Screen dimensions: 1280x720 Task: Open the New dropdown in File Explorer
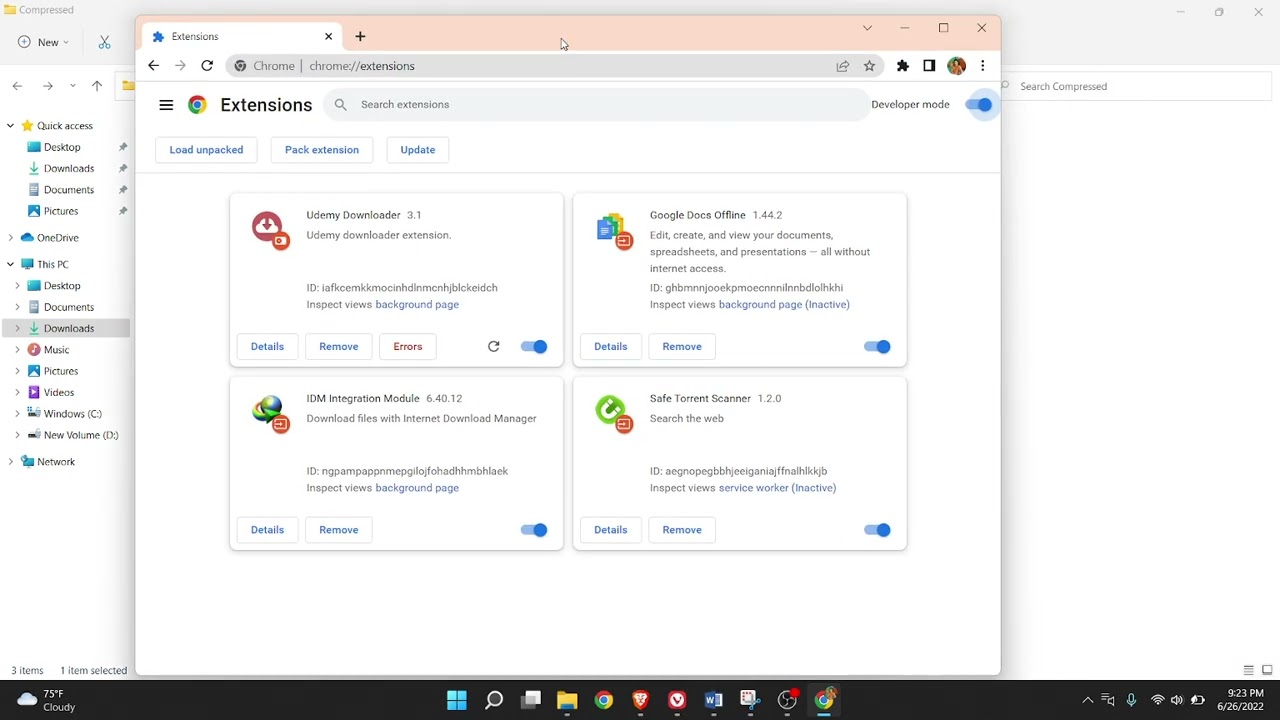pos(44,42)
